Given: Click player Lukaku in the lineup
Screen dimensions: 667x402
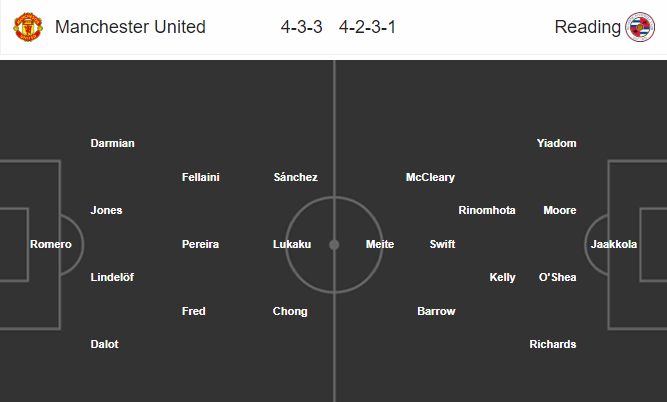Looking at the screenshot, I should coord(292,244).
